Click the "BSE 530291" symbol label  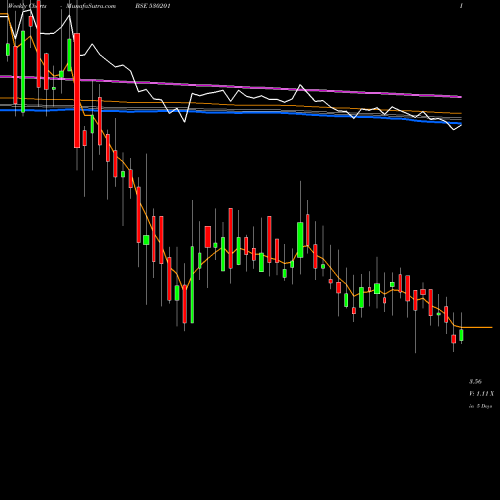click(x=152, y=6)
